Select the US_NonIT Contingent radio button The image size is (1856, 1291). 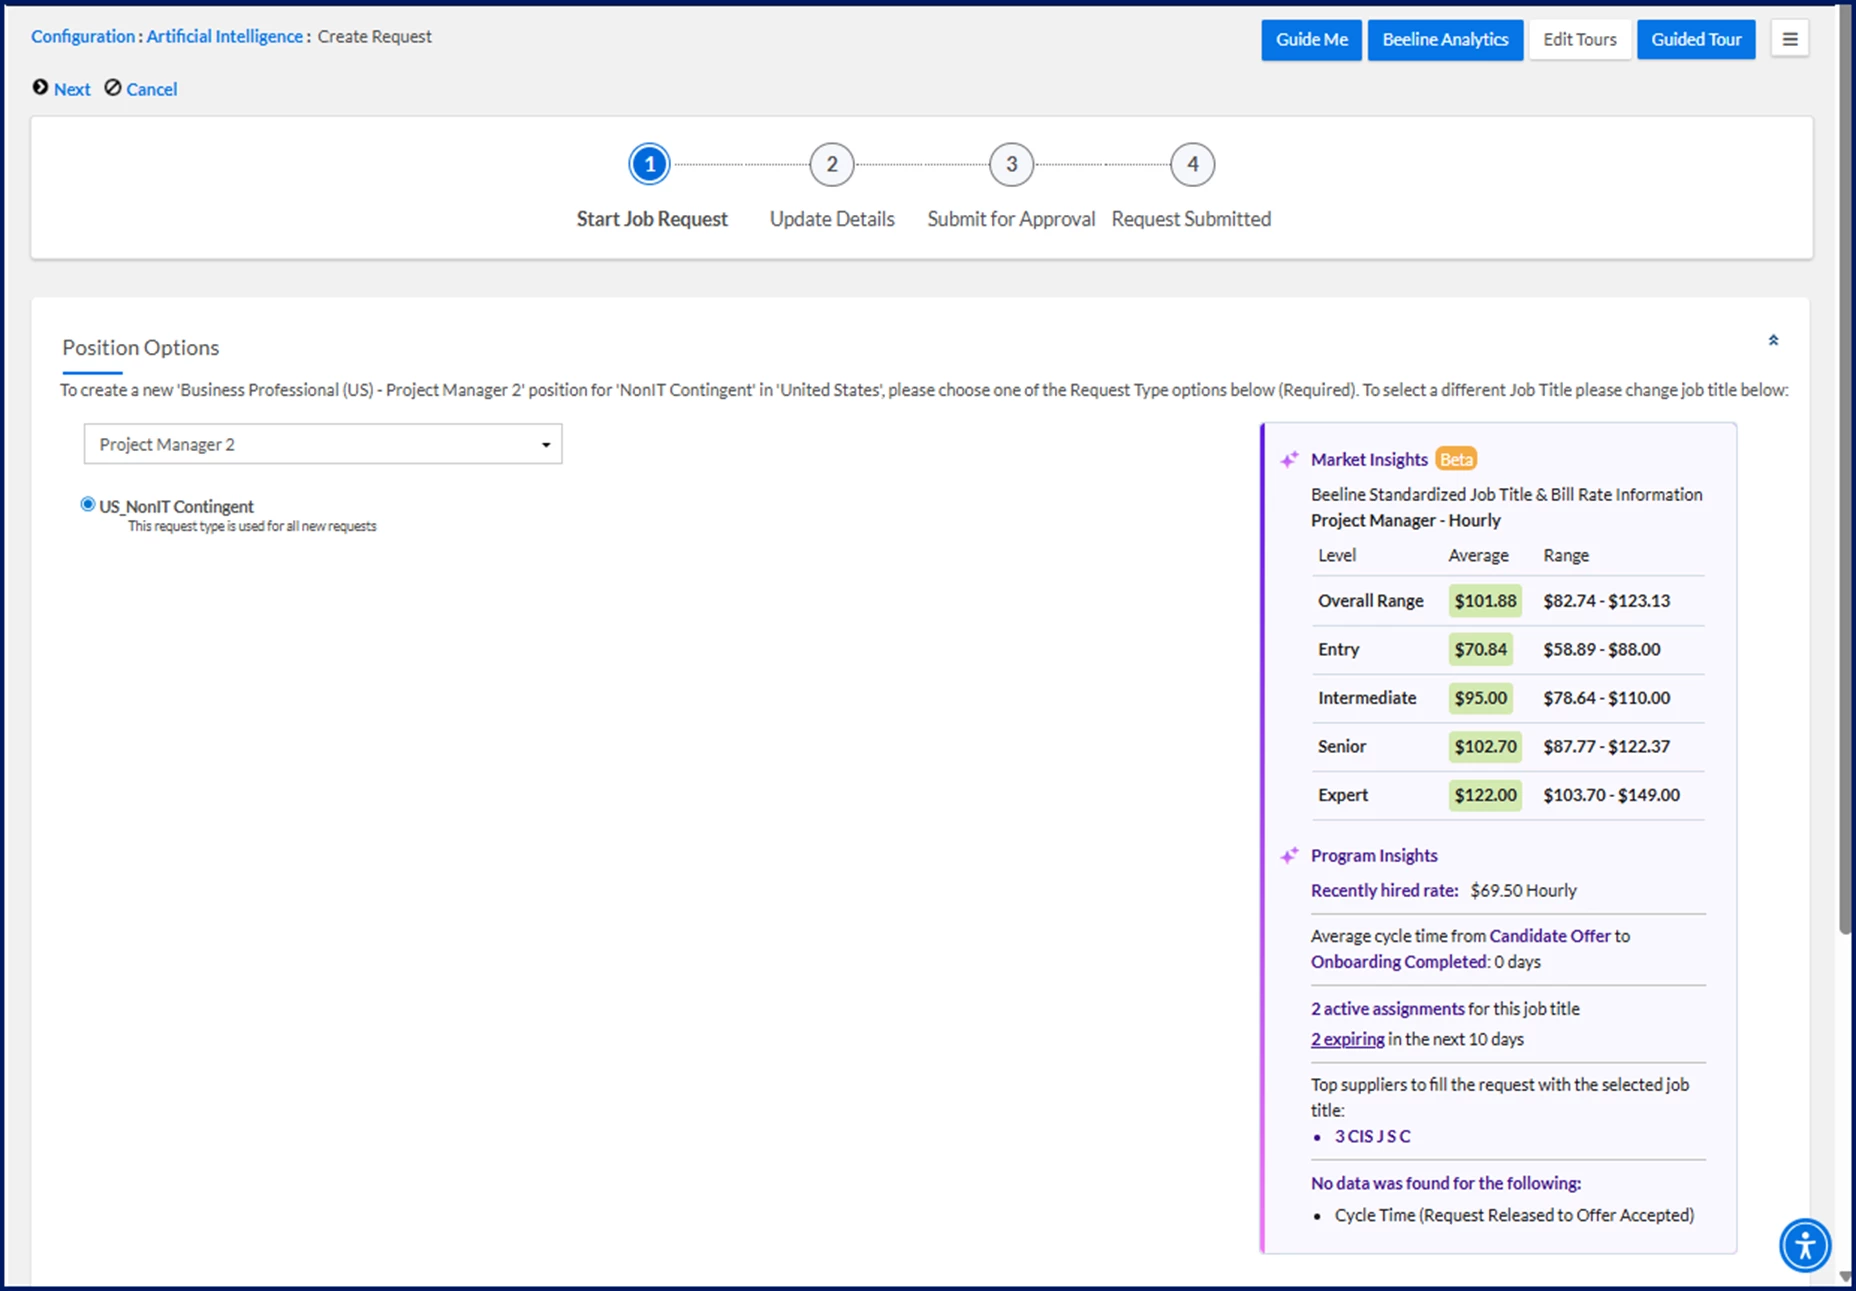click(x=88, y=505)
